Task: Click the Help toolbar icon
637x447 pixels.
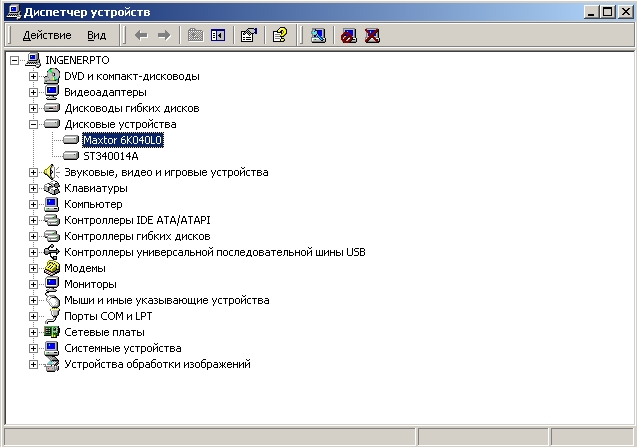Action: tap(280, 35)
